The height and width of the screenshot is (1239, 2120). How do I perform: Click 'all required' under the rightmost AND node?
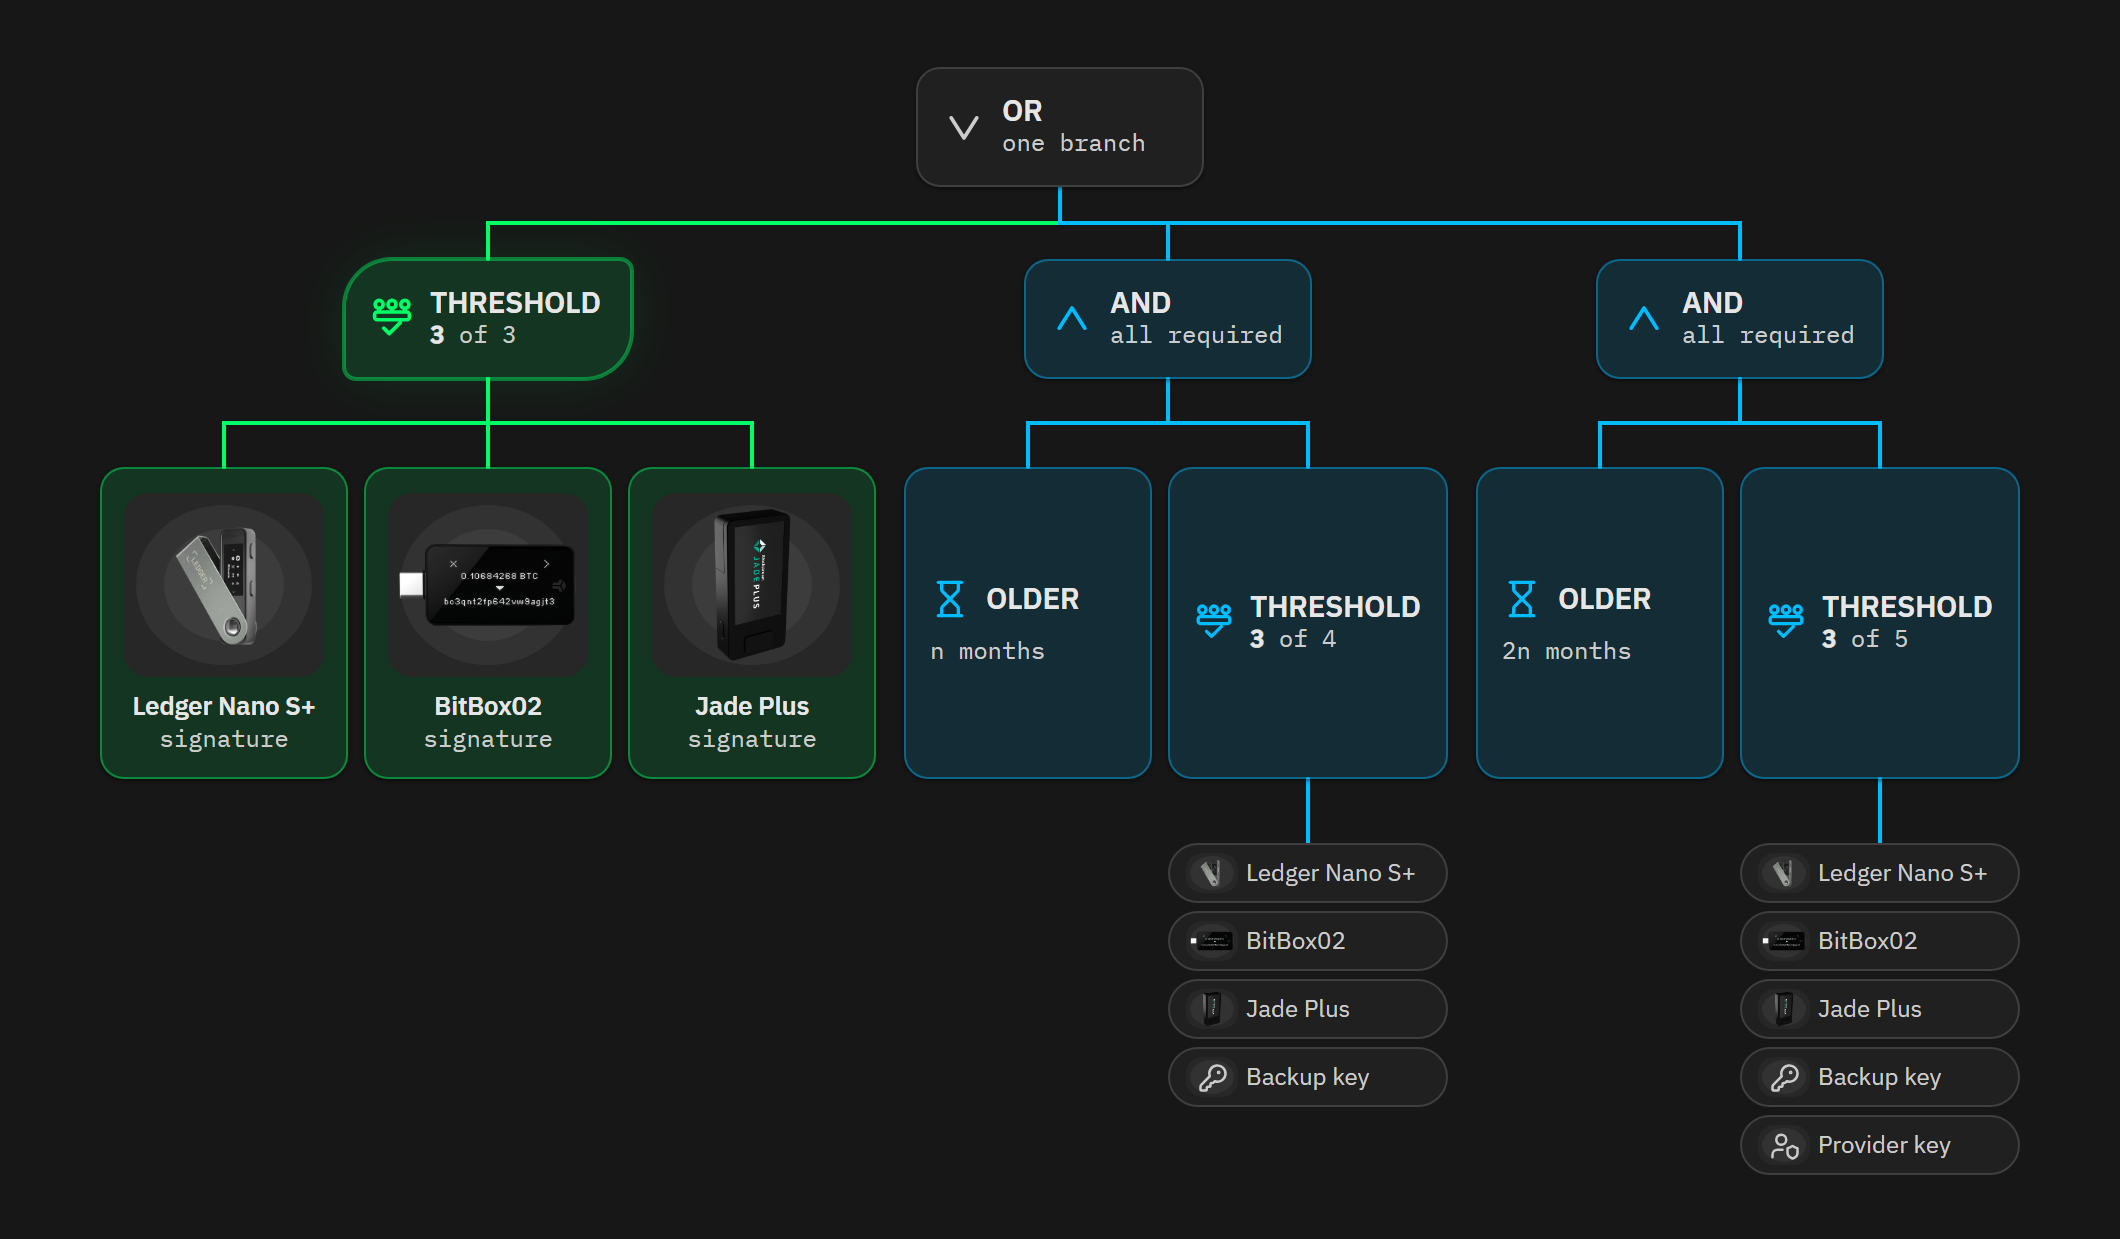tap(1768, 335)
